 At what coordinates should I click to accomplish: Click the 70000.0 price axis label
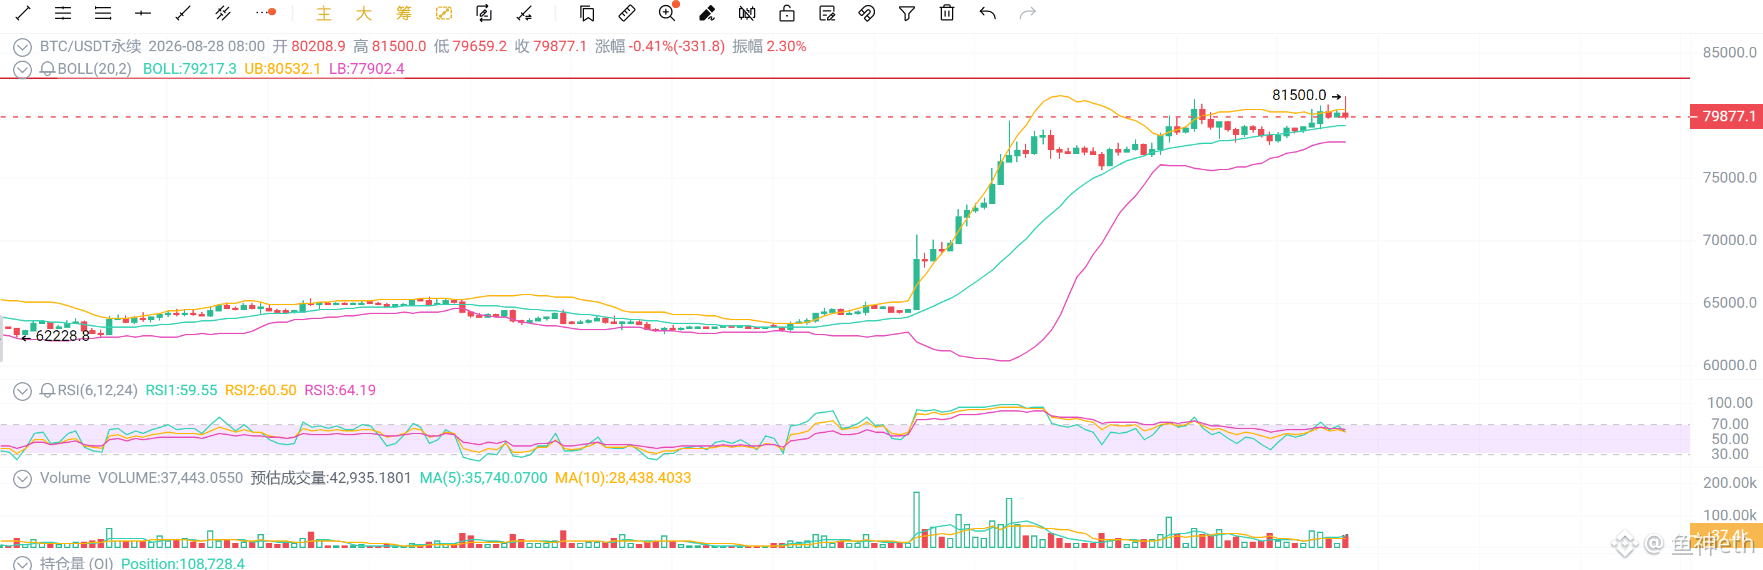pos(1730,240)
